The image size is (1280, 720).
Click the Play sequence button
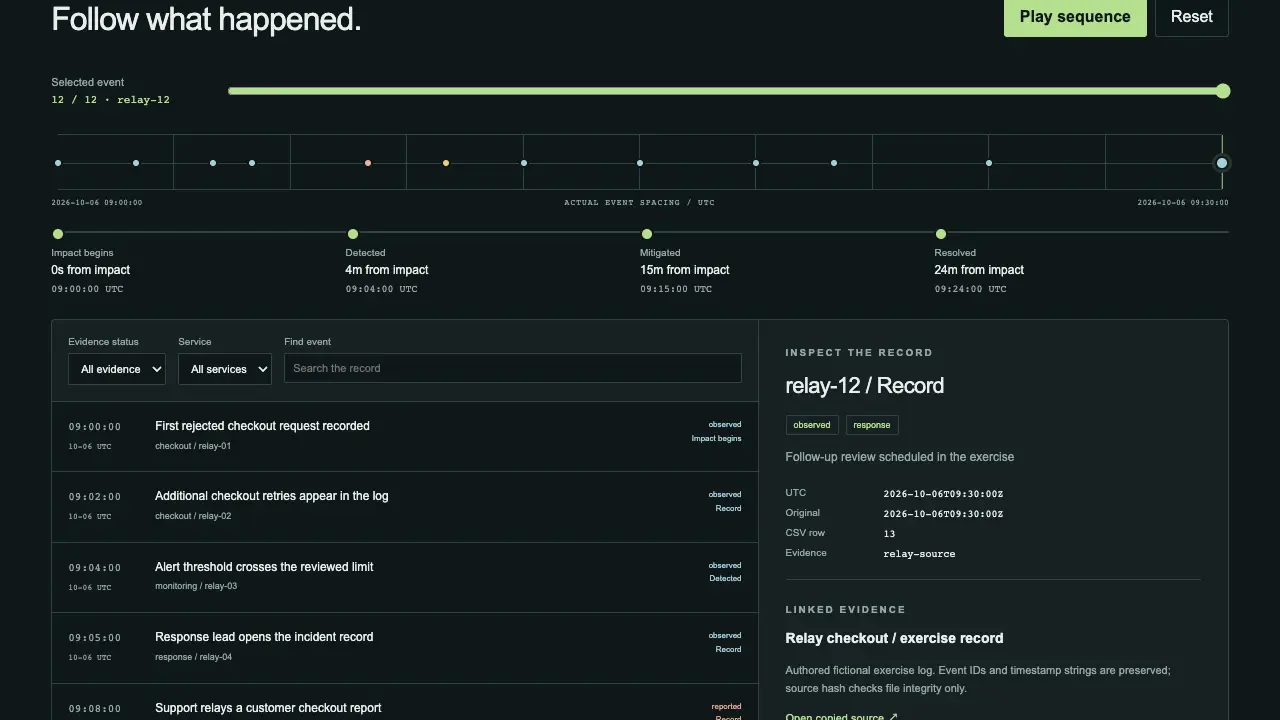[1075, 17]
